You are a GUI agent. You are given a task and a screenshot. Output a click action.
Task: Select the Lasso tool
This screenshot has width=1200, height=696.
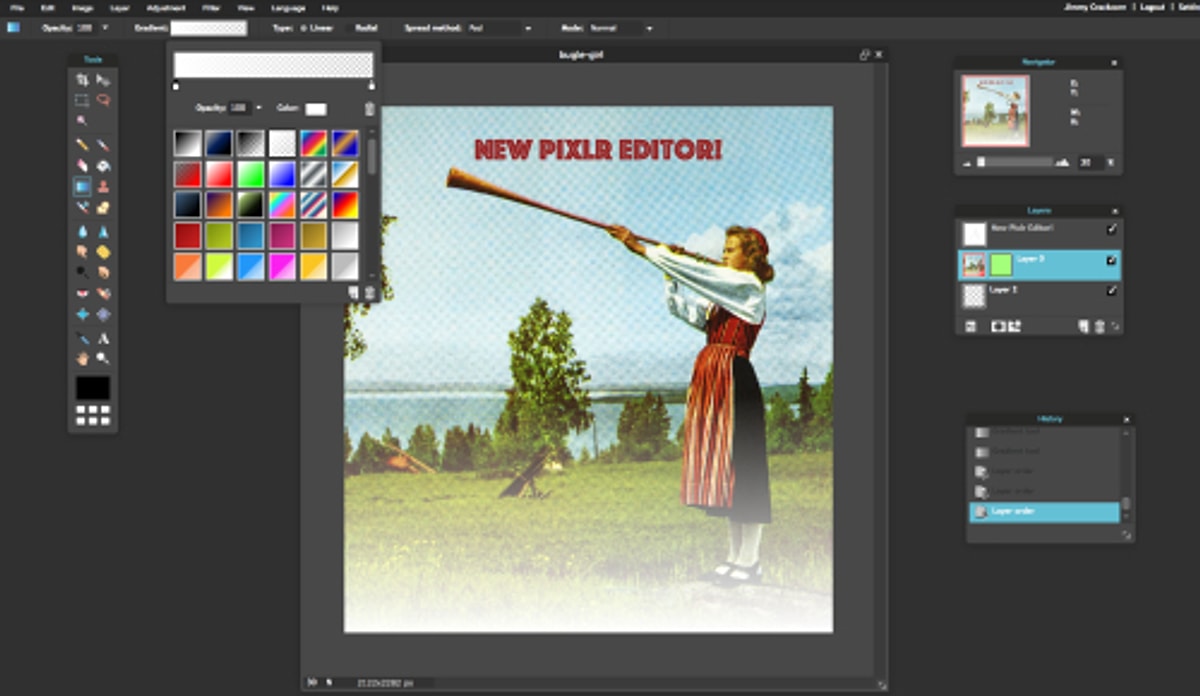tap(103, 100)
